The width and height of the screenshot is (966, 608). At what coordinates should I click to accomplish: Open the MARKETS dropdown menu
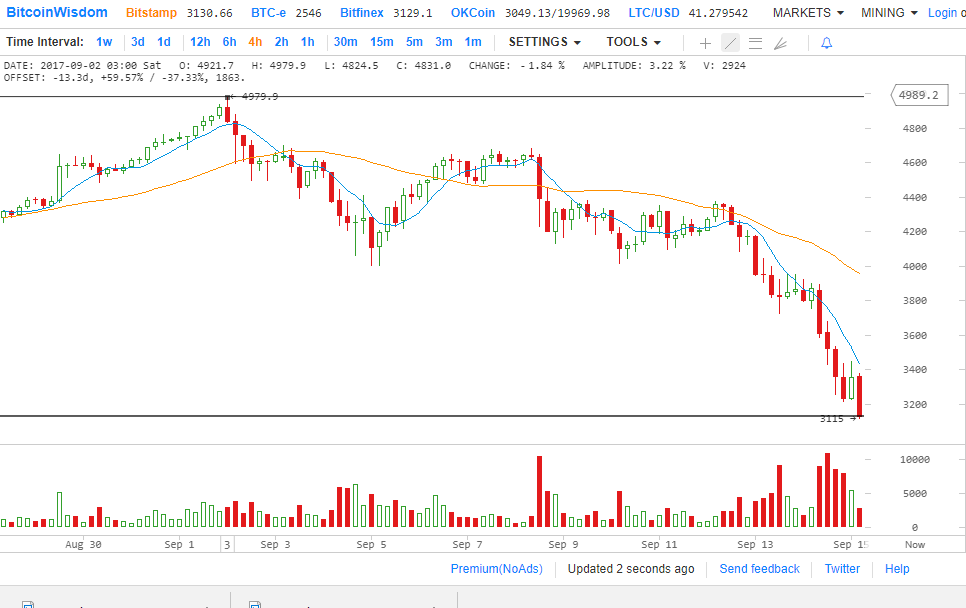[808, 13]
